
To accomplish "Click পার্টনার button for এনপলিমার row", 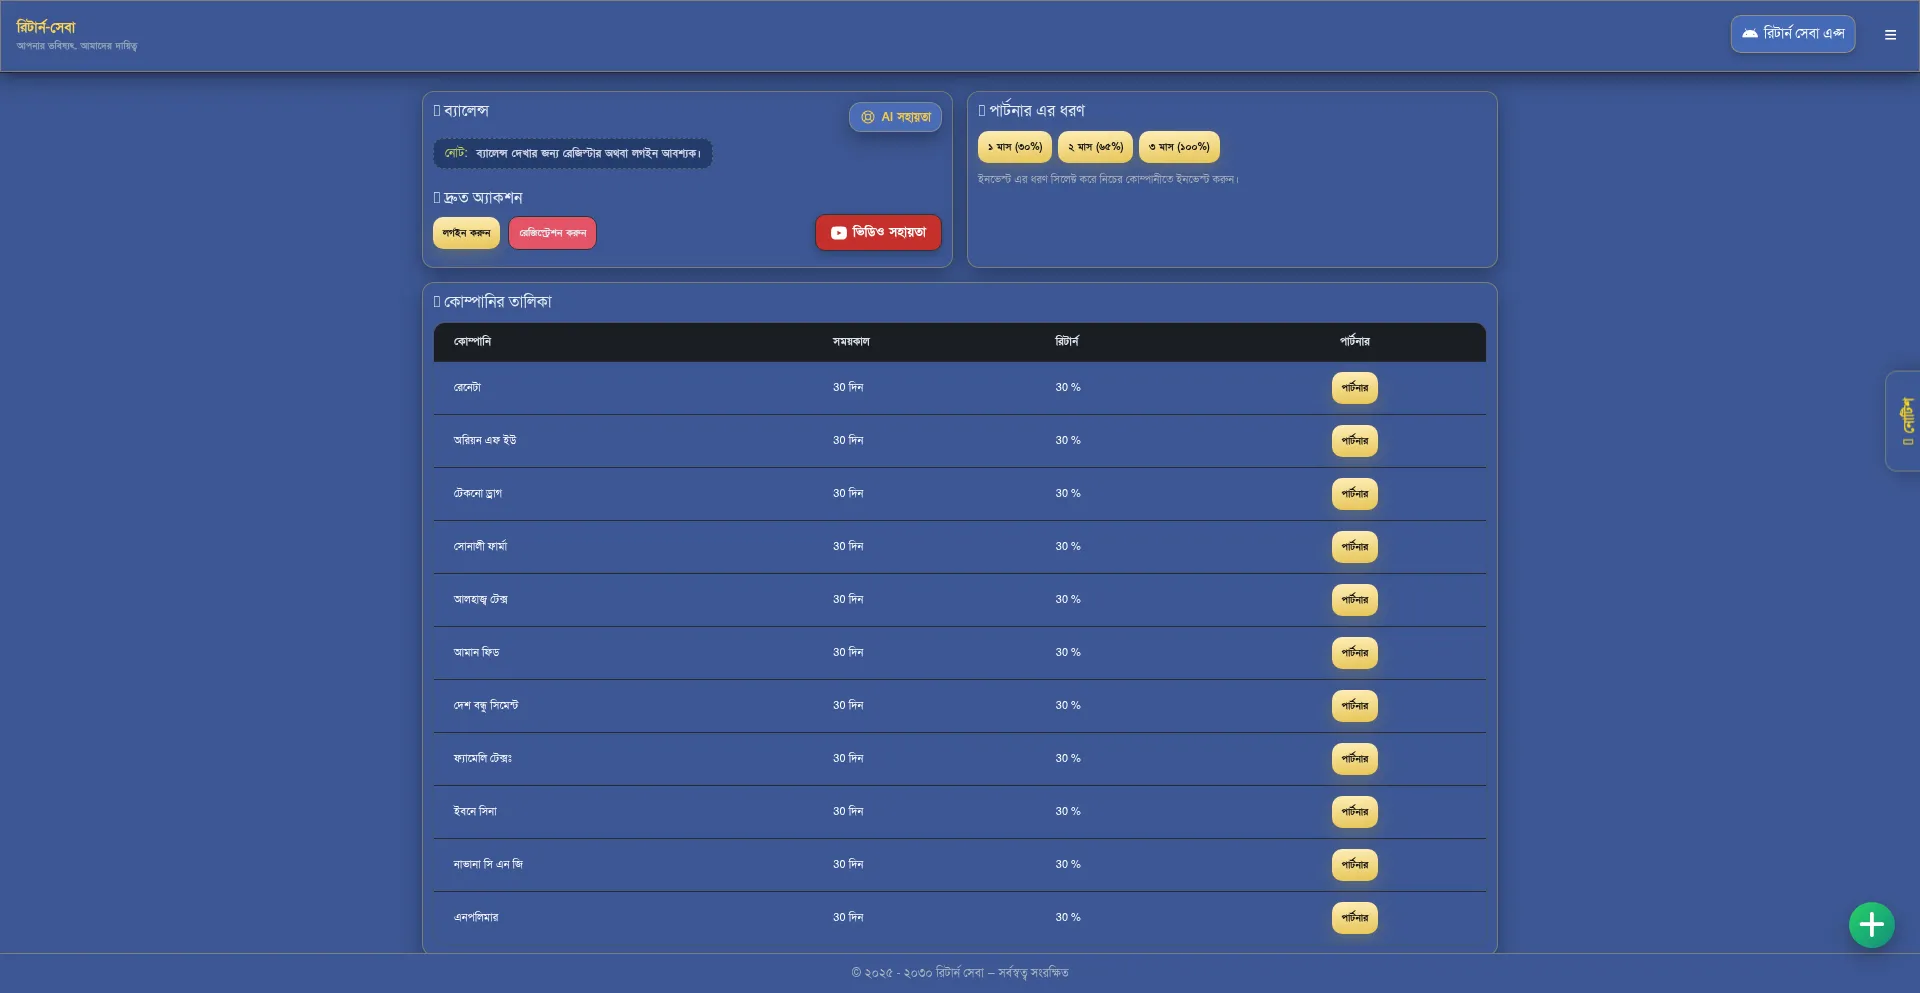I will (1354, 918).
